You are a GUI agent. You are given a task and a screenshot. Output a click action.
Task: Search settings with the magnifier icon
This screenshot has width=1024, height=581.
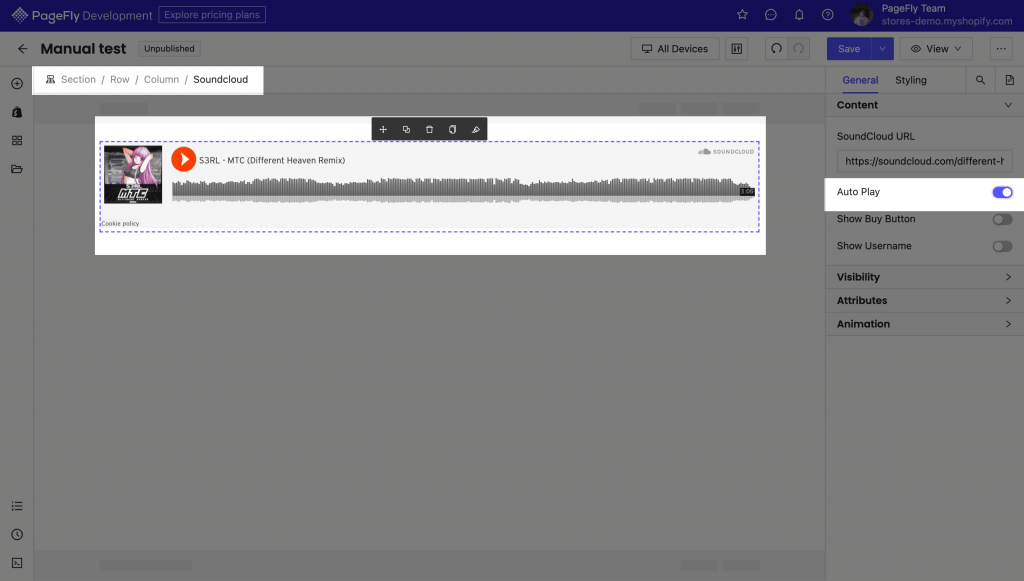click(980, 80)
